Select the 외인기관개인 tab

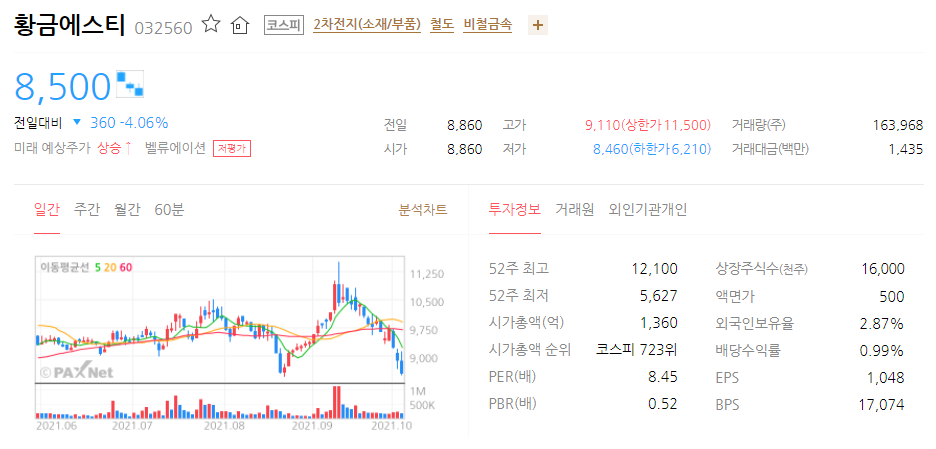(x=648, y=210)
